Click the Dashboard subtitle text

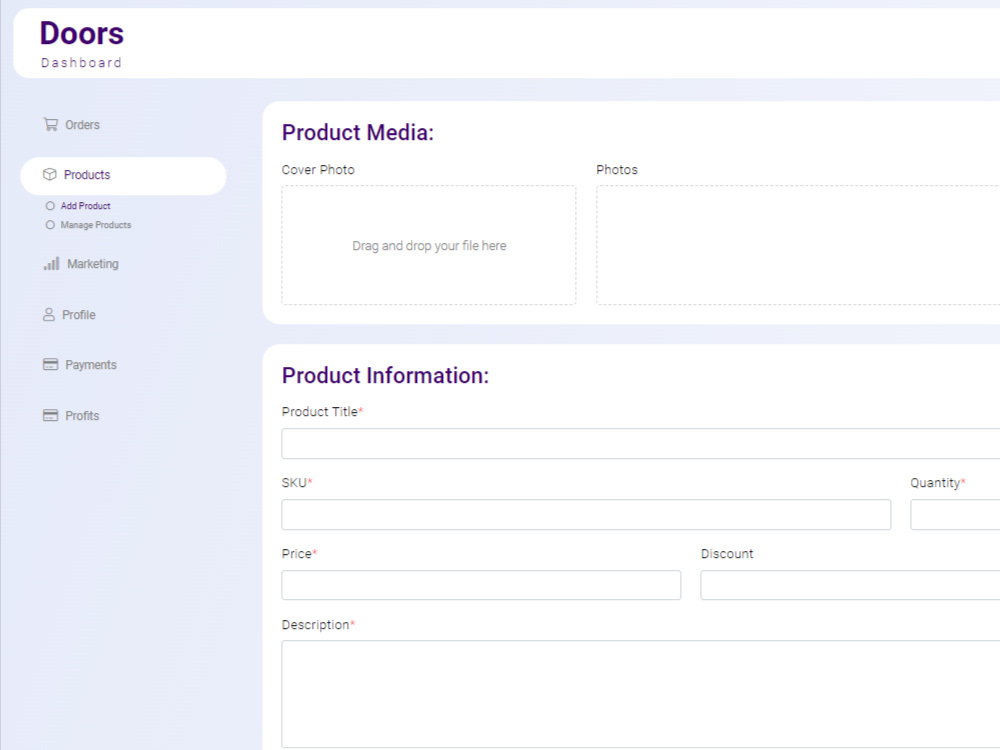click(x=81, y=62)
